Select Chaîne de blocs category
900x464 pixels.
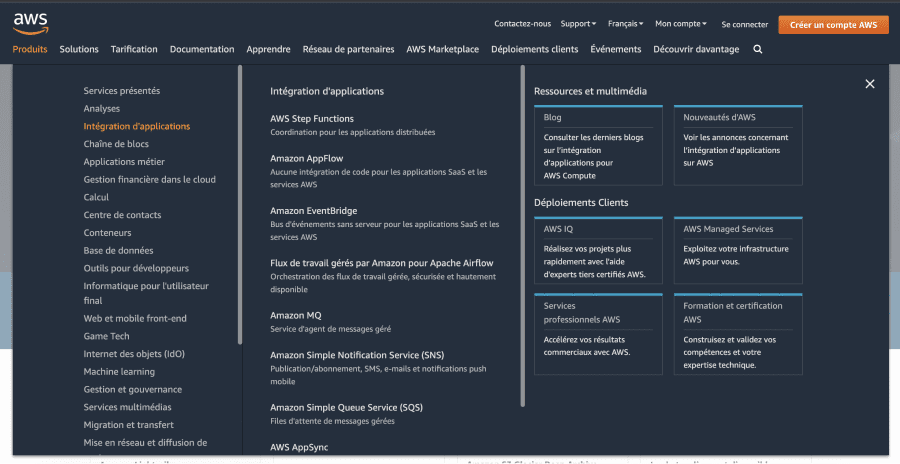pyautogui.click(x=116, y=144)
